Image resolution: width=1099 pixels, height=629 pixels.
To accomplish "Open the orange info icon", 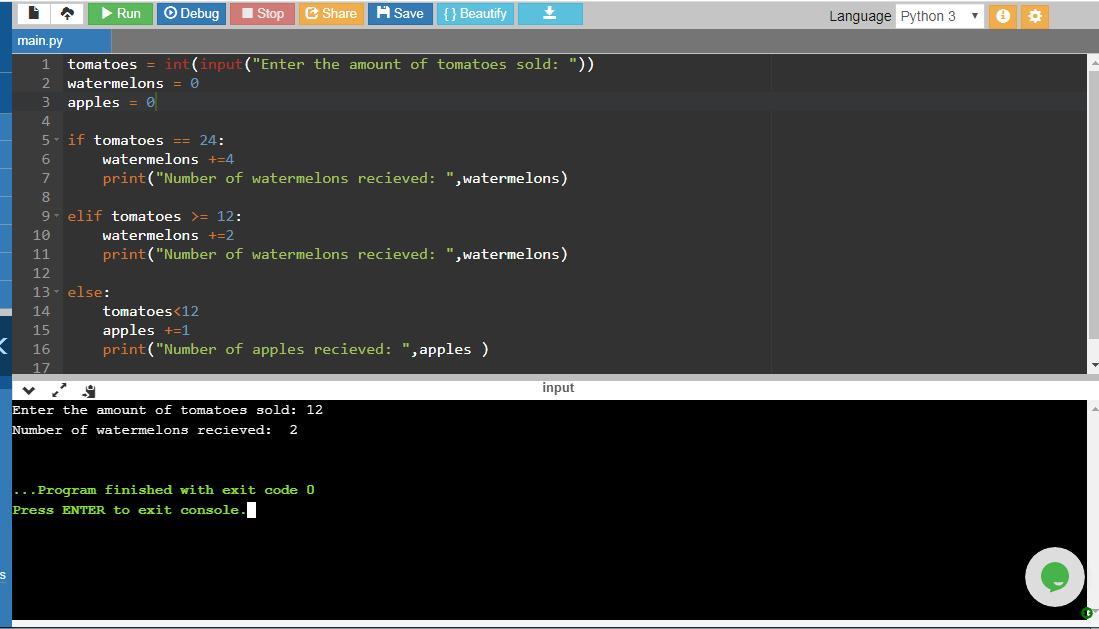I will pyautogui.click(x=1003, y=16).
